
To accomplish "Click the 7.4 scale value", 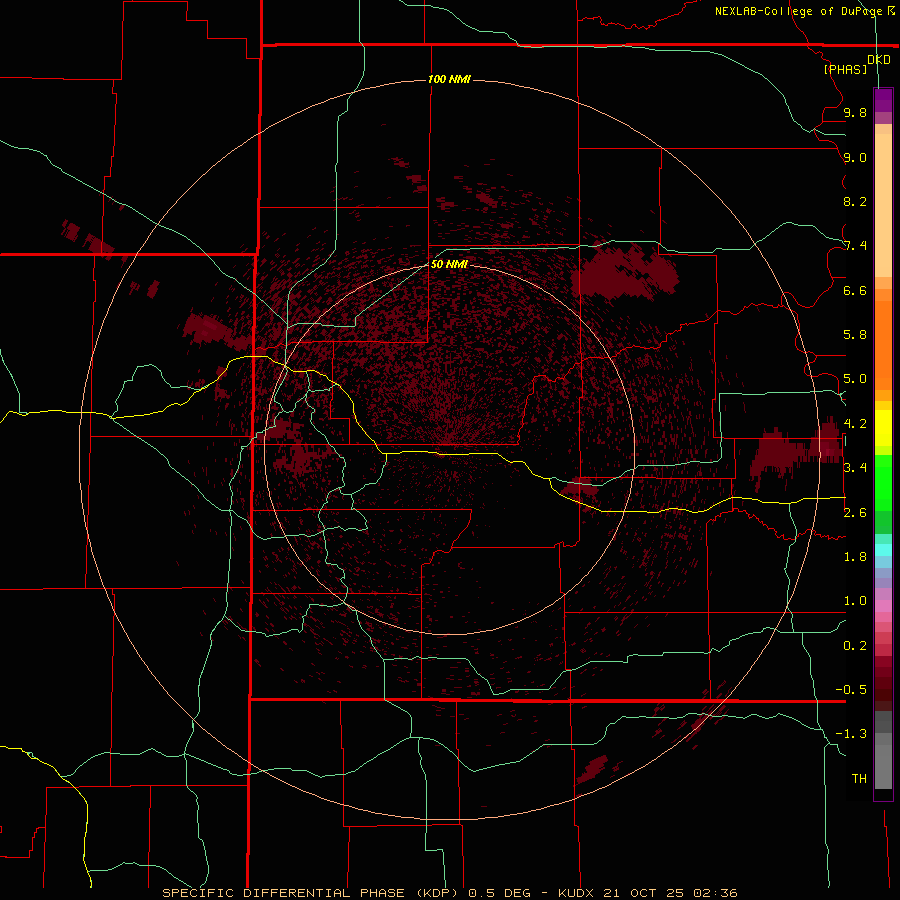I will point(855,246).
